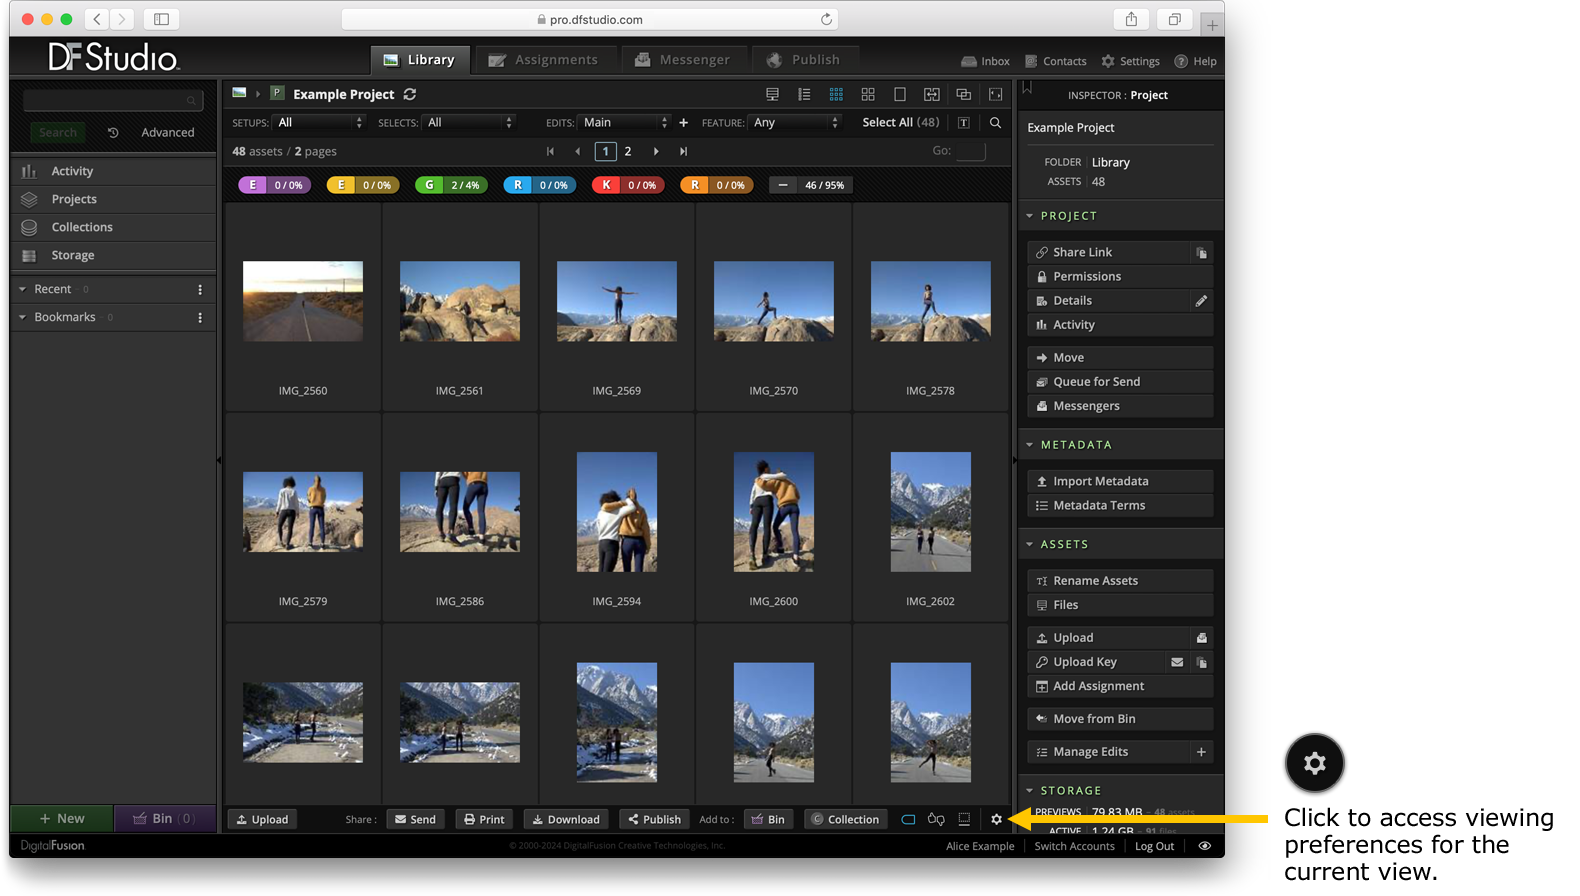Select the large thumbnail grid view icon
This screenshot has width=1580, height=896.
868,94
